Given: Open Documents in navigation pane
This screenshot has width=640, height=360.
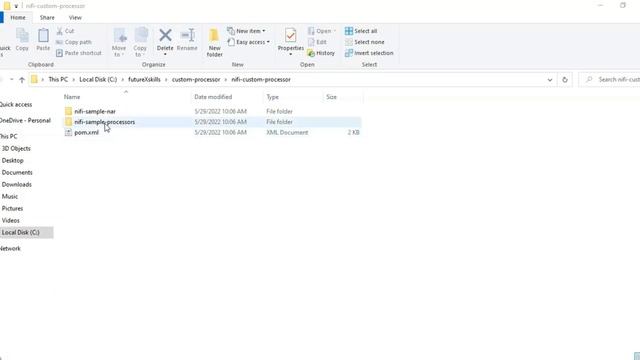Looking at the screenshot, I should tap(17, 172).
